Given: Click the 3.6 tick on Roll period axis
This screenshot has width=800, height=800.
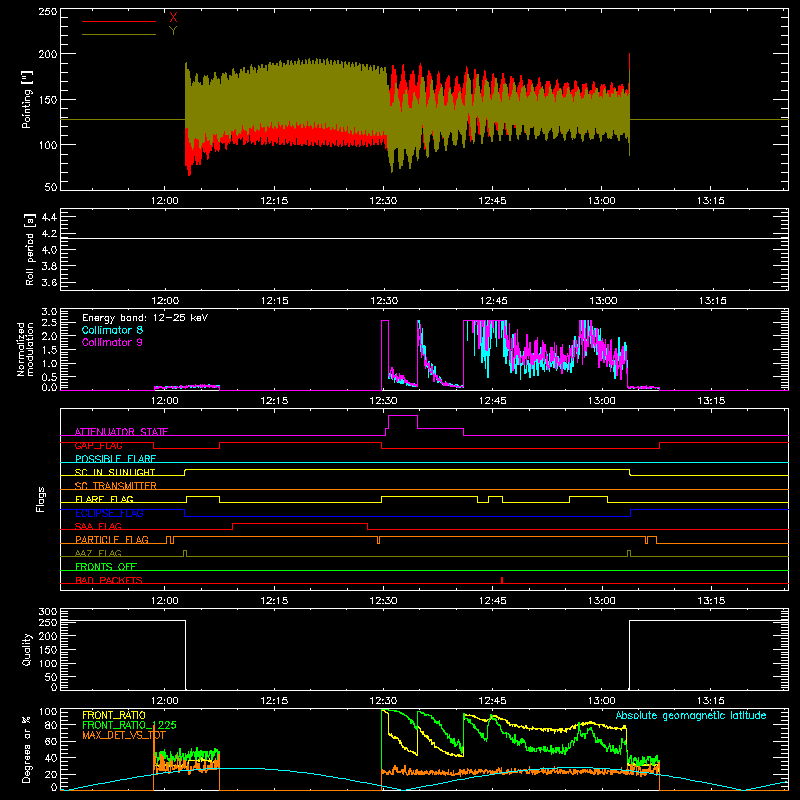Looking at the screenshot, I should click(49, 282).
